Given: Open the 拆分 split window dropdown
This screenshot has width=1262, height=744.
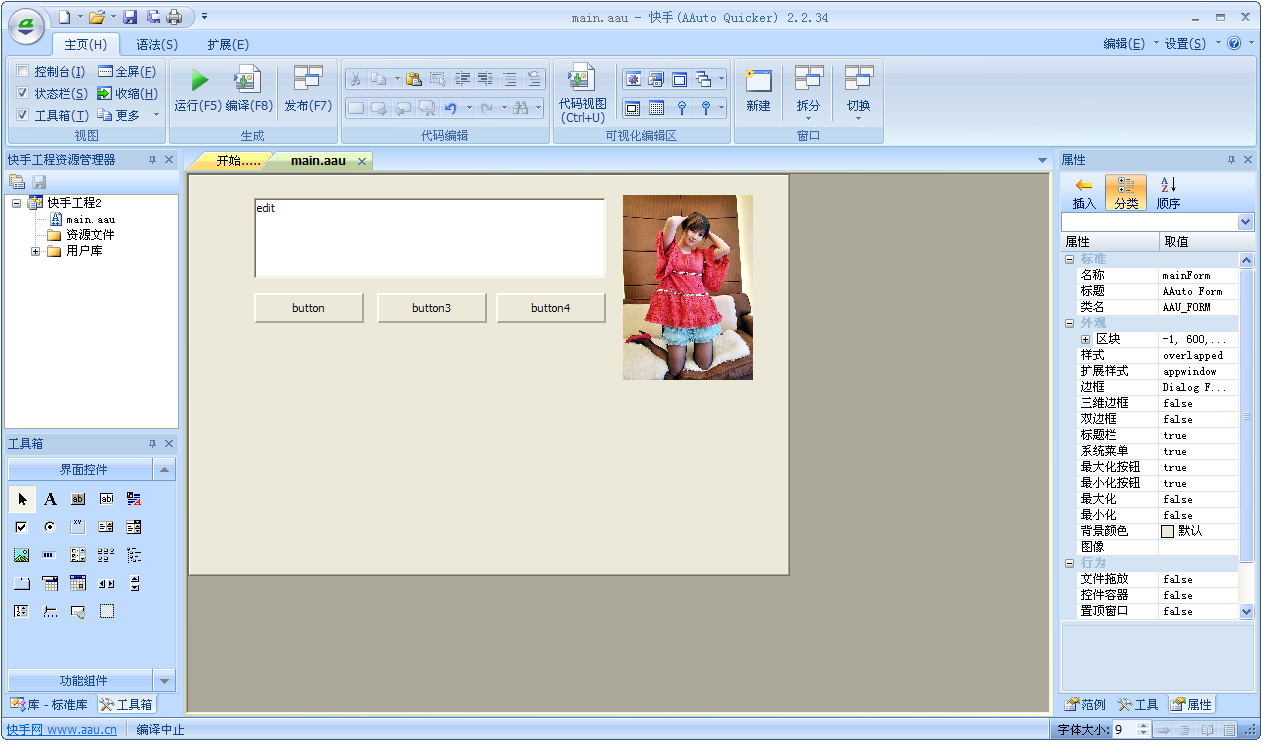Looking at the screenshot, I should [808, 92].
